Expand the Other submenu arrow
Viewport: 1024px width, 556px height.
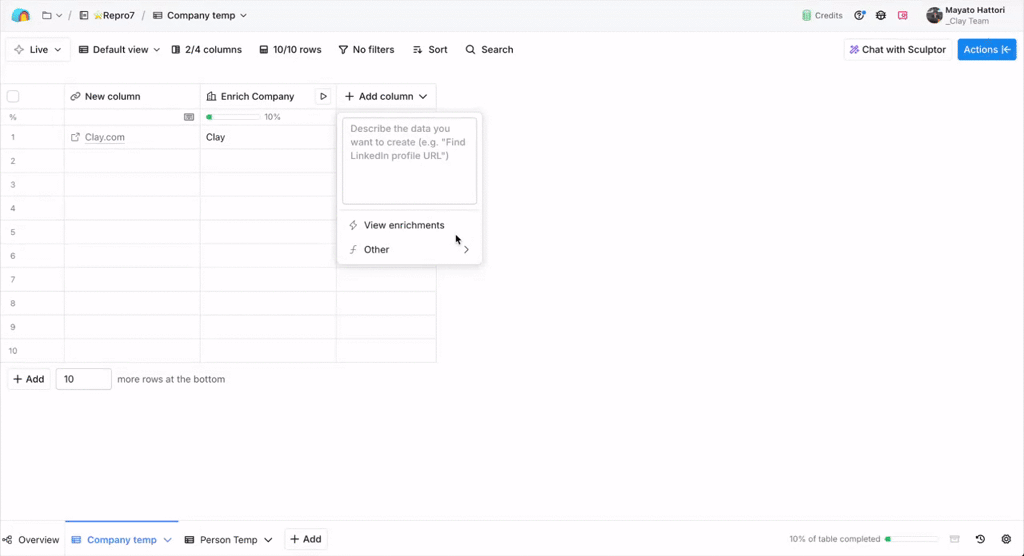coord(466,250)
